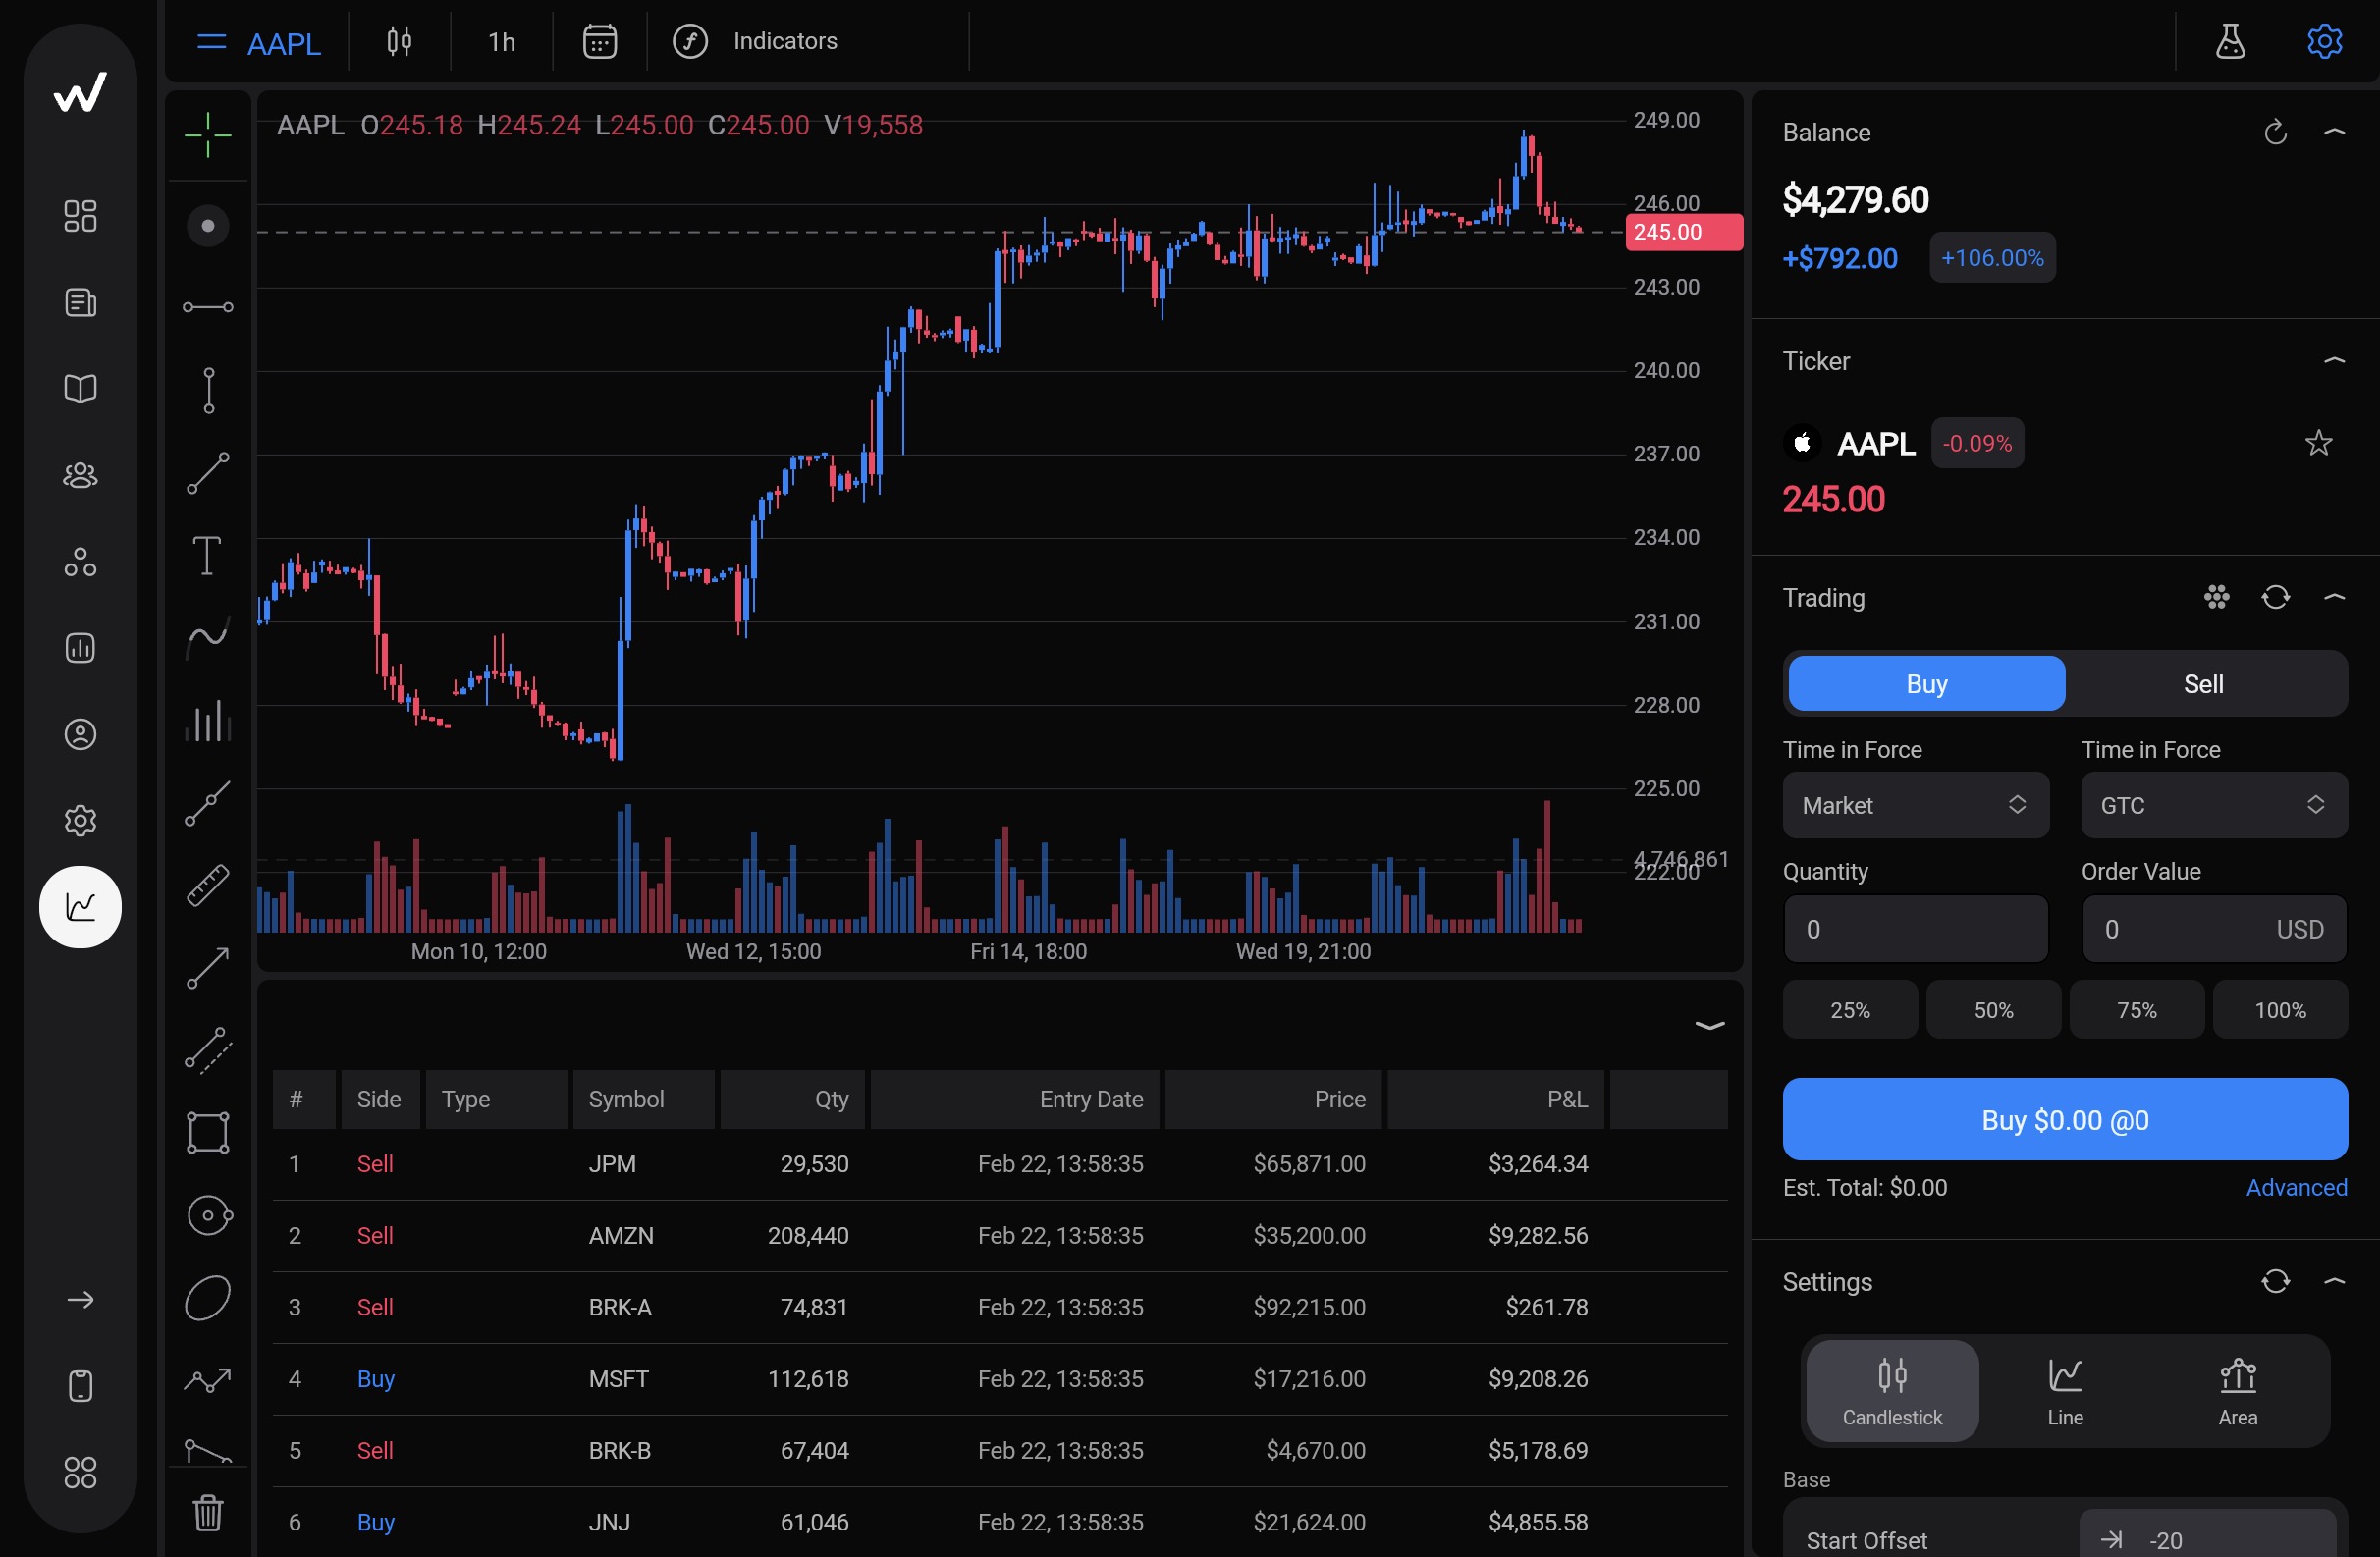Switch the trading side to Buy
This screenshot has width=2380, height=1557.
pyautogui.click(x=1926, y=684)
